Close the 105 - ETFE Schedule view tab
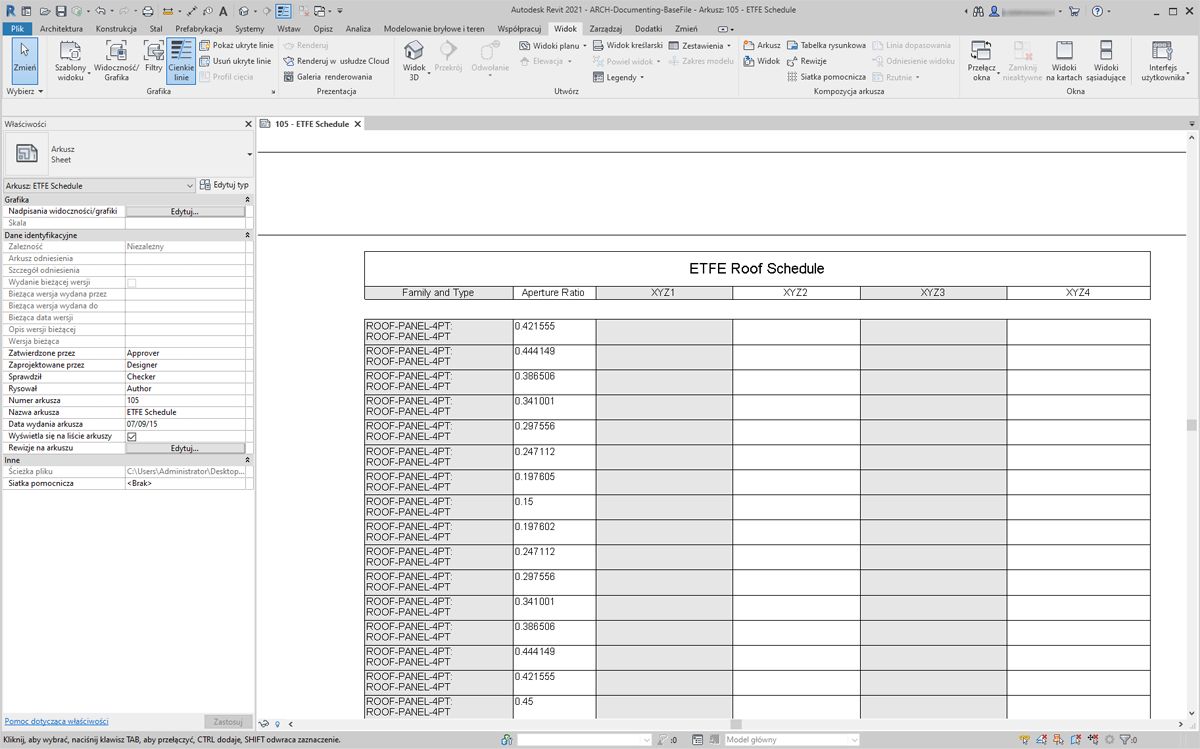Viewport: 1200px width, 749px height. [x=358, y=124]
